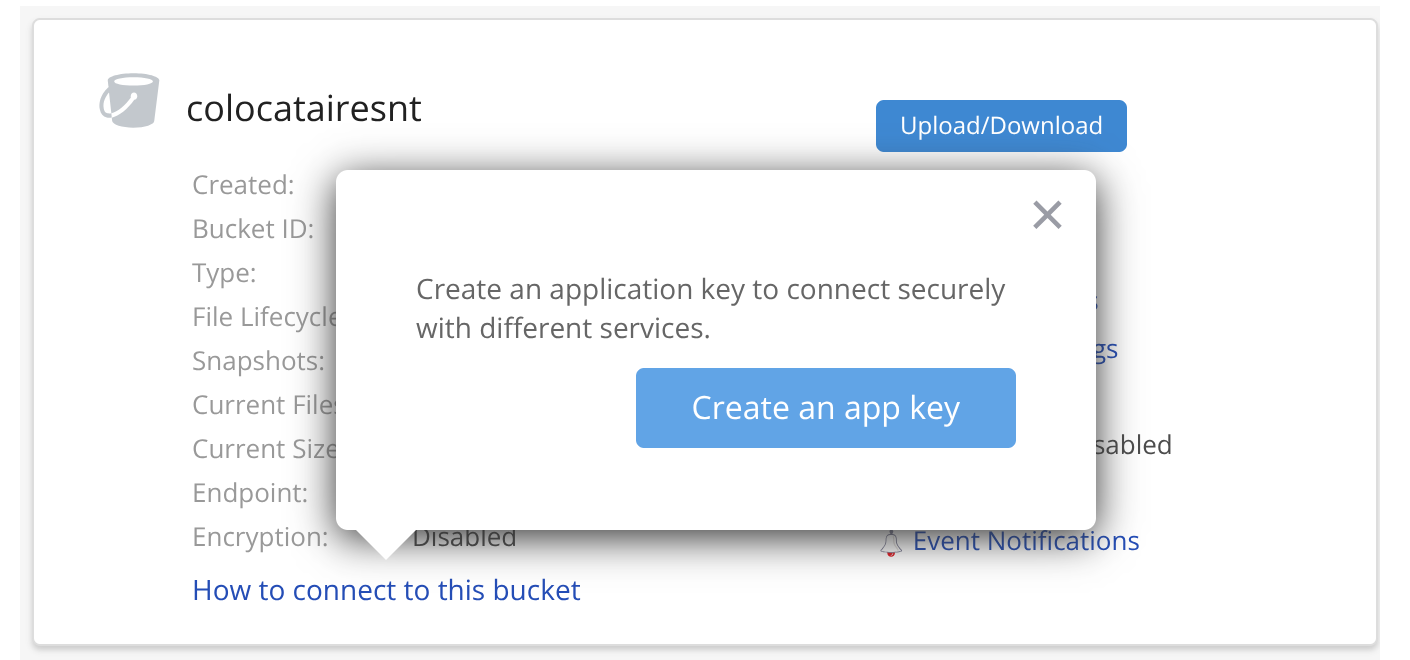Select the Bucket ID label
Image resolution: width=1410 pixels, height=660 pixels.
[252, 229]
